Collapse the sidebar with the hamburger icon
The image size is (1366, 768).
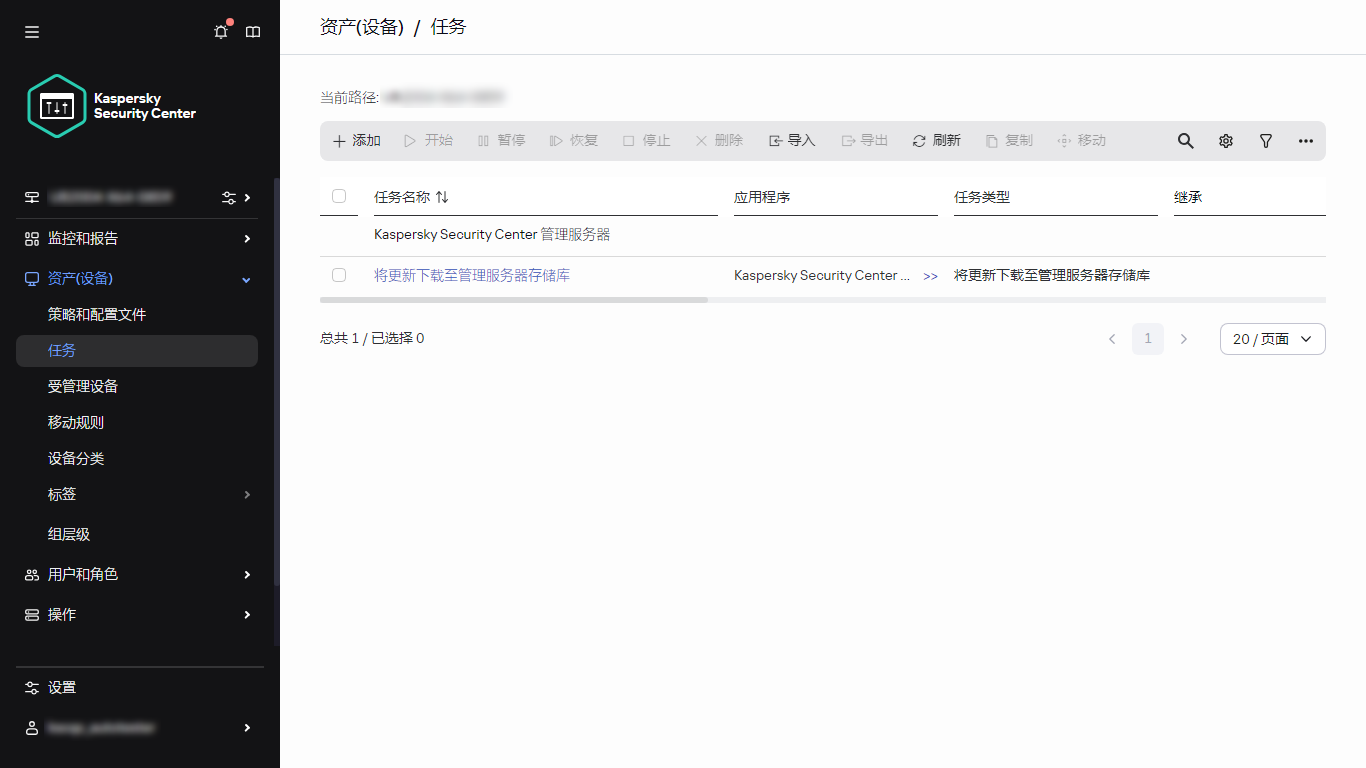[31, 31]
